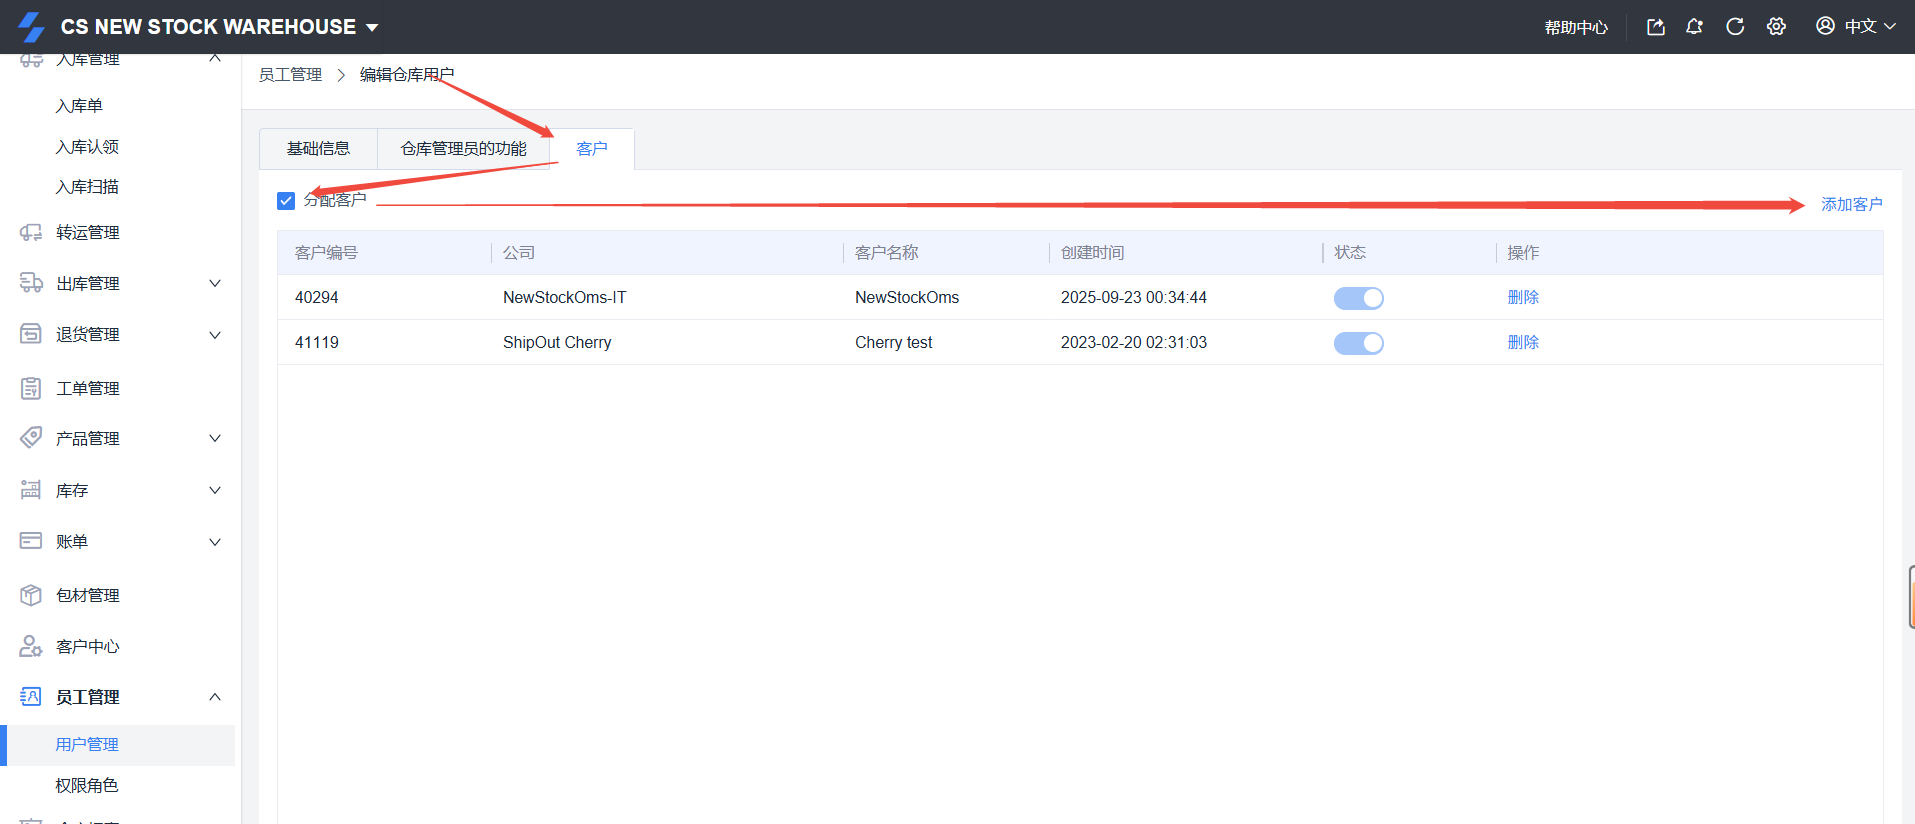The image size is (1915, 824).
Task: Click the export share icon in header
Action: click(1655, 27)
